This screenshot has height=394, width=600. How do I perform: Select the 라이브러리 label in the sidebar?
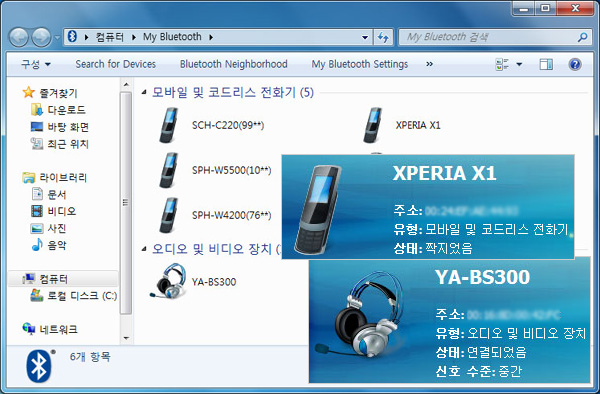tap(63, 177)
